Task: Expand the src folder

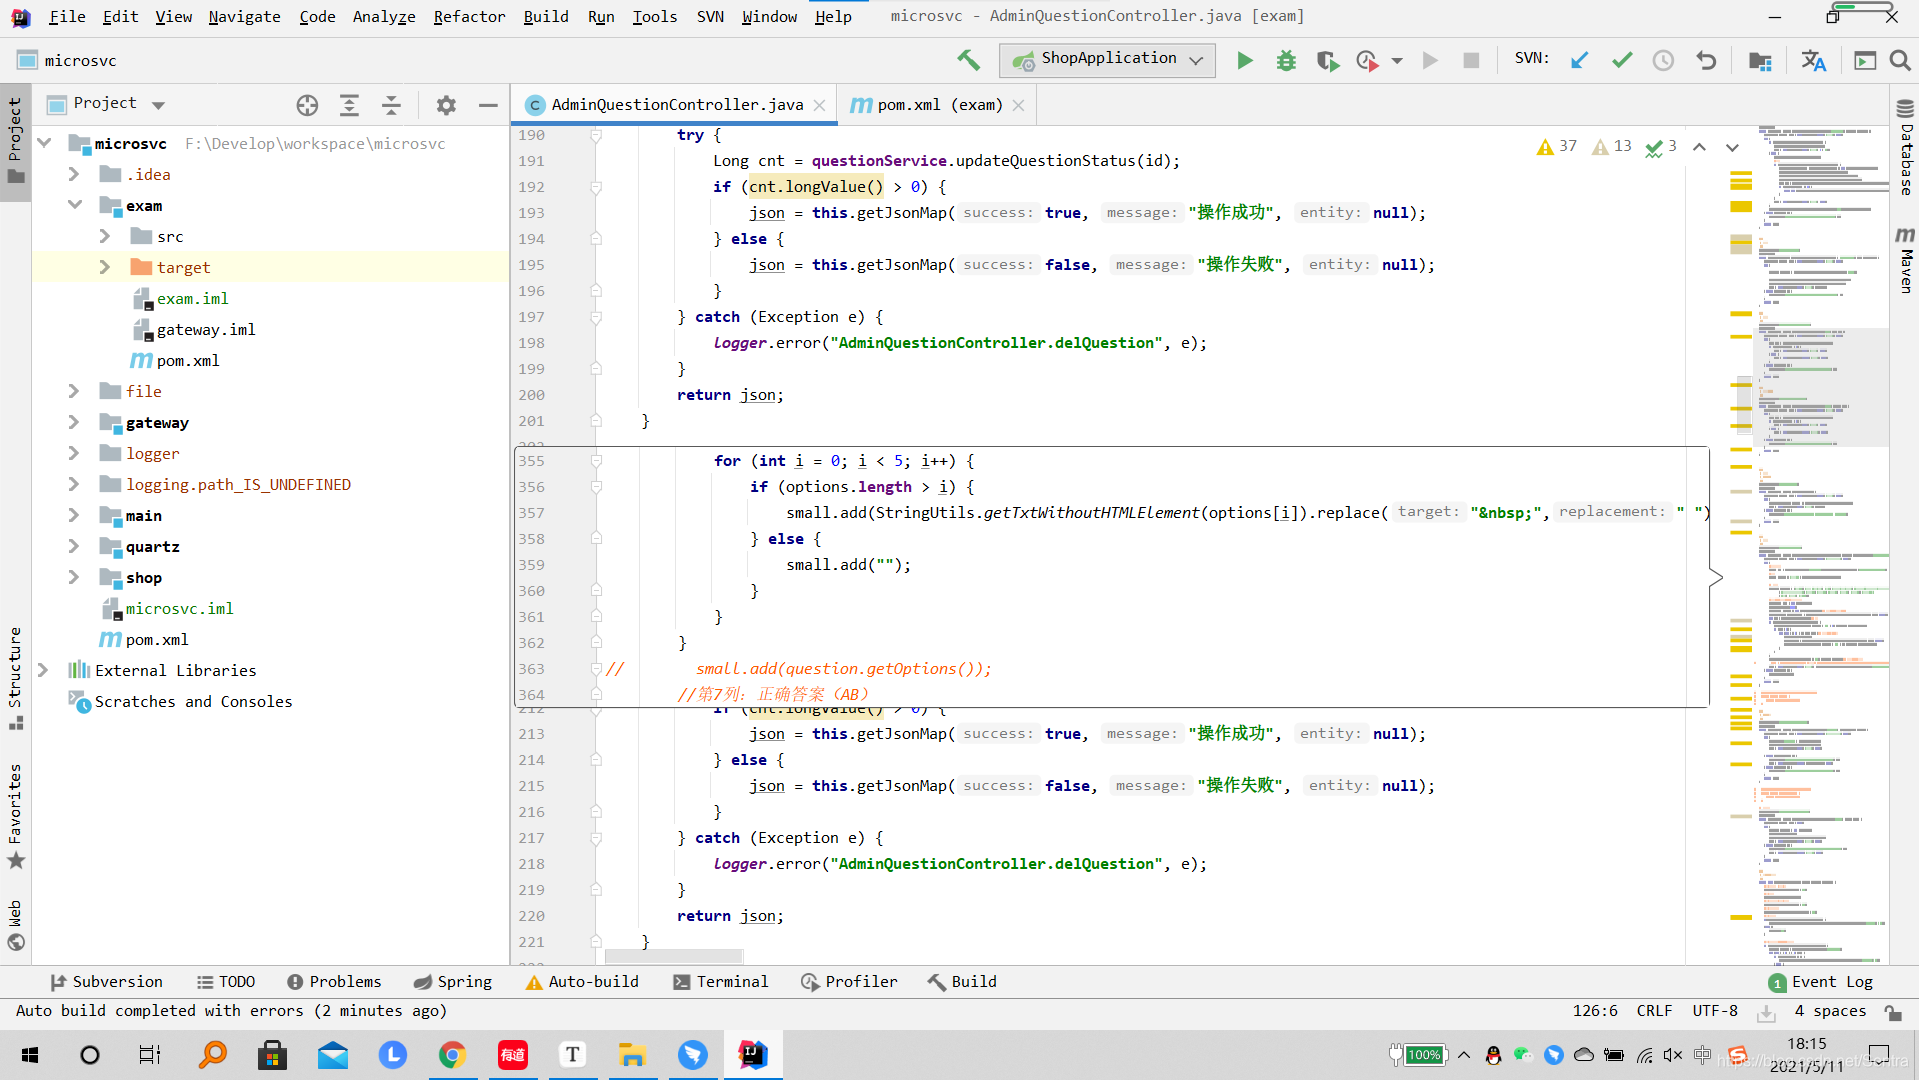Action: (105, 236)
